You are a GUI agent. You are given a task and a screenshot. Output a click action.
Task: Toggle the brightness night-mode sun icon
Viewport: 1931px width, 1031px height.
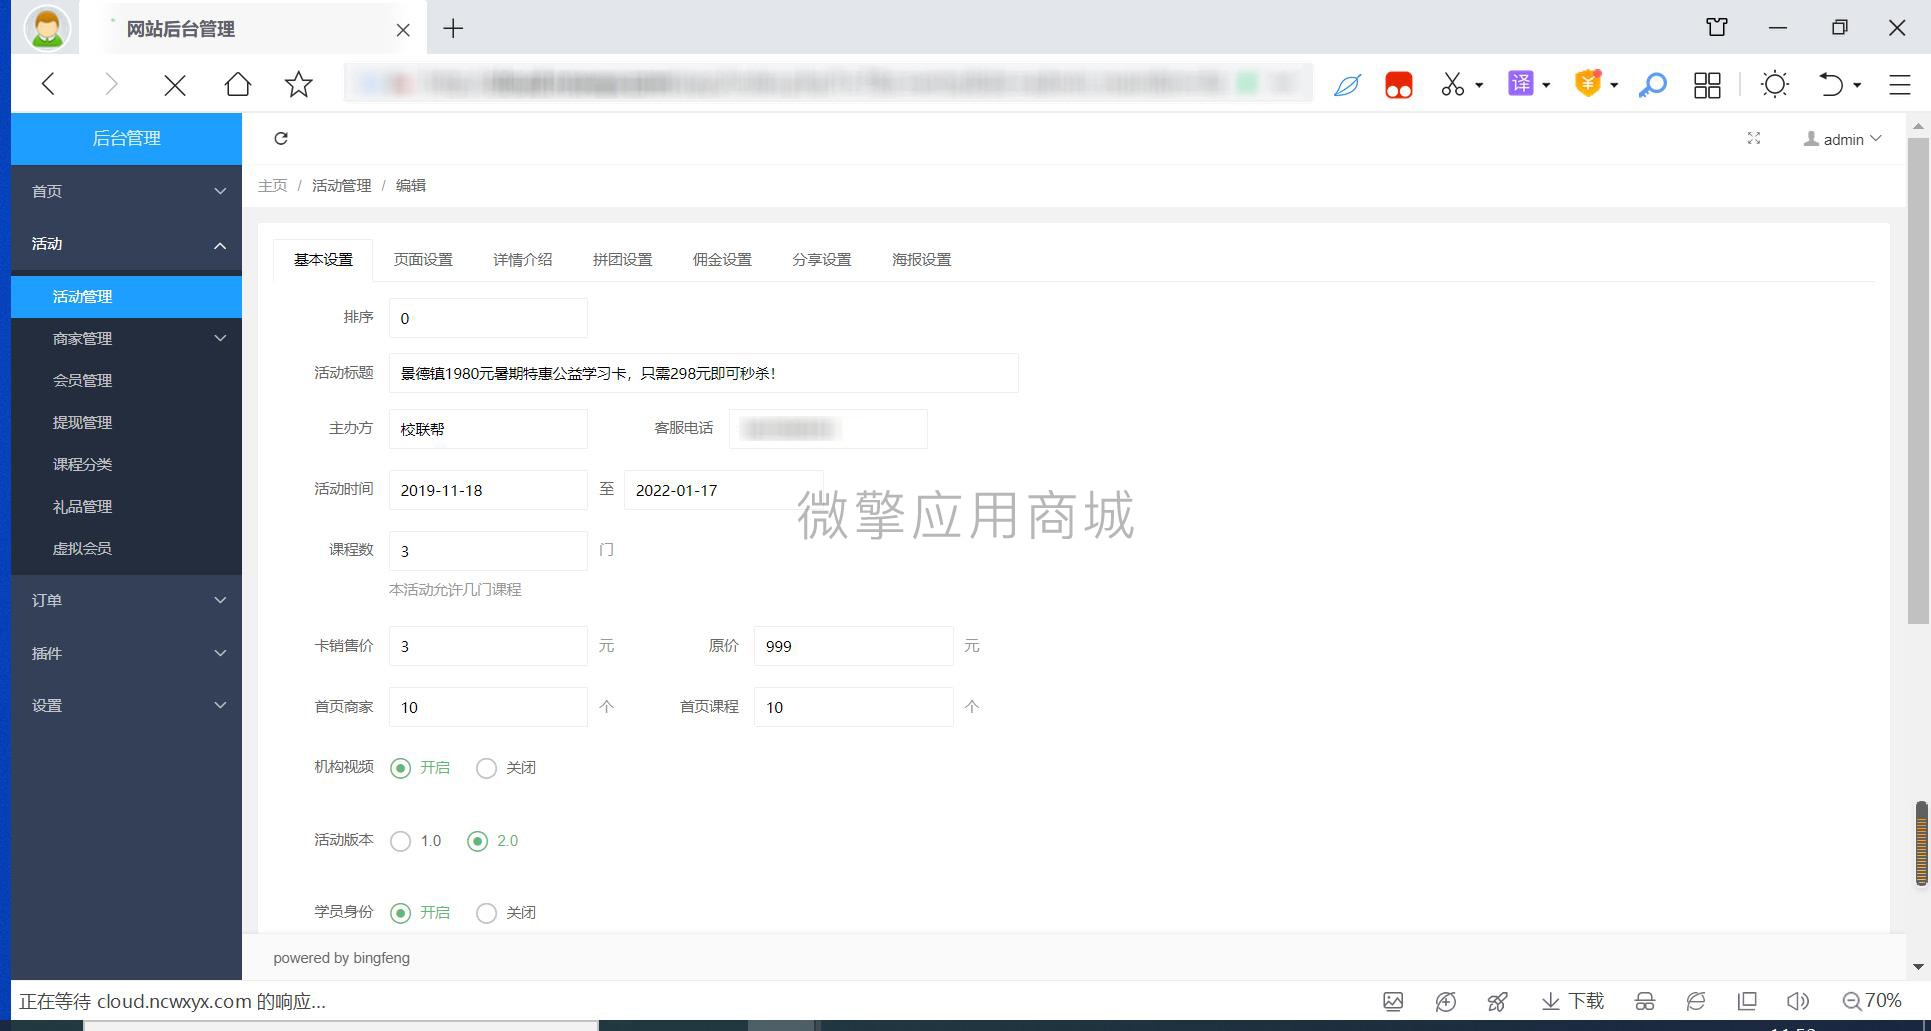coord(1775,84)
